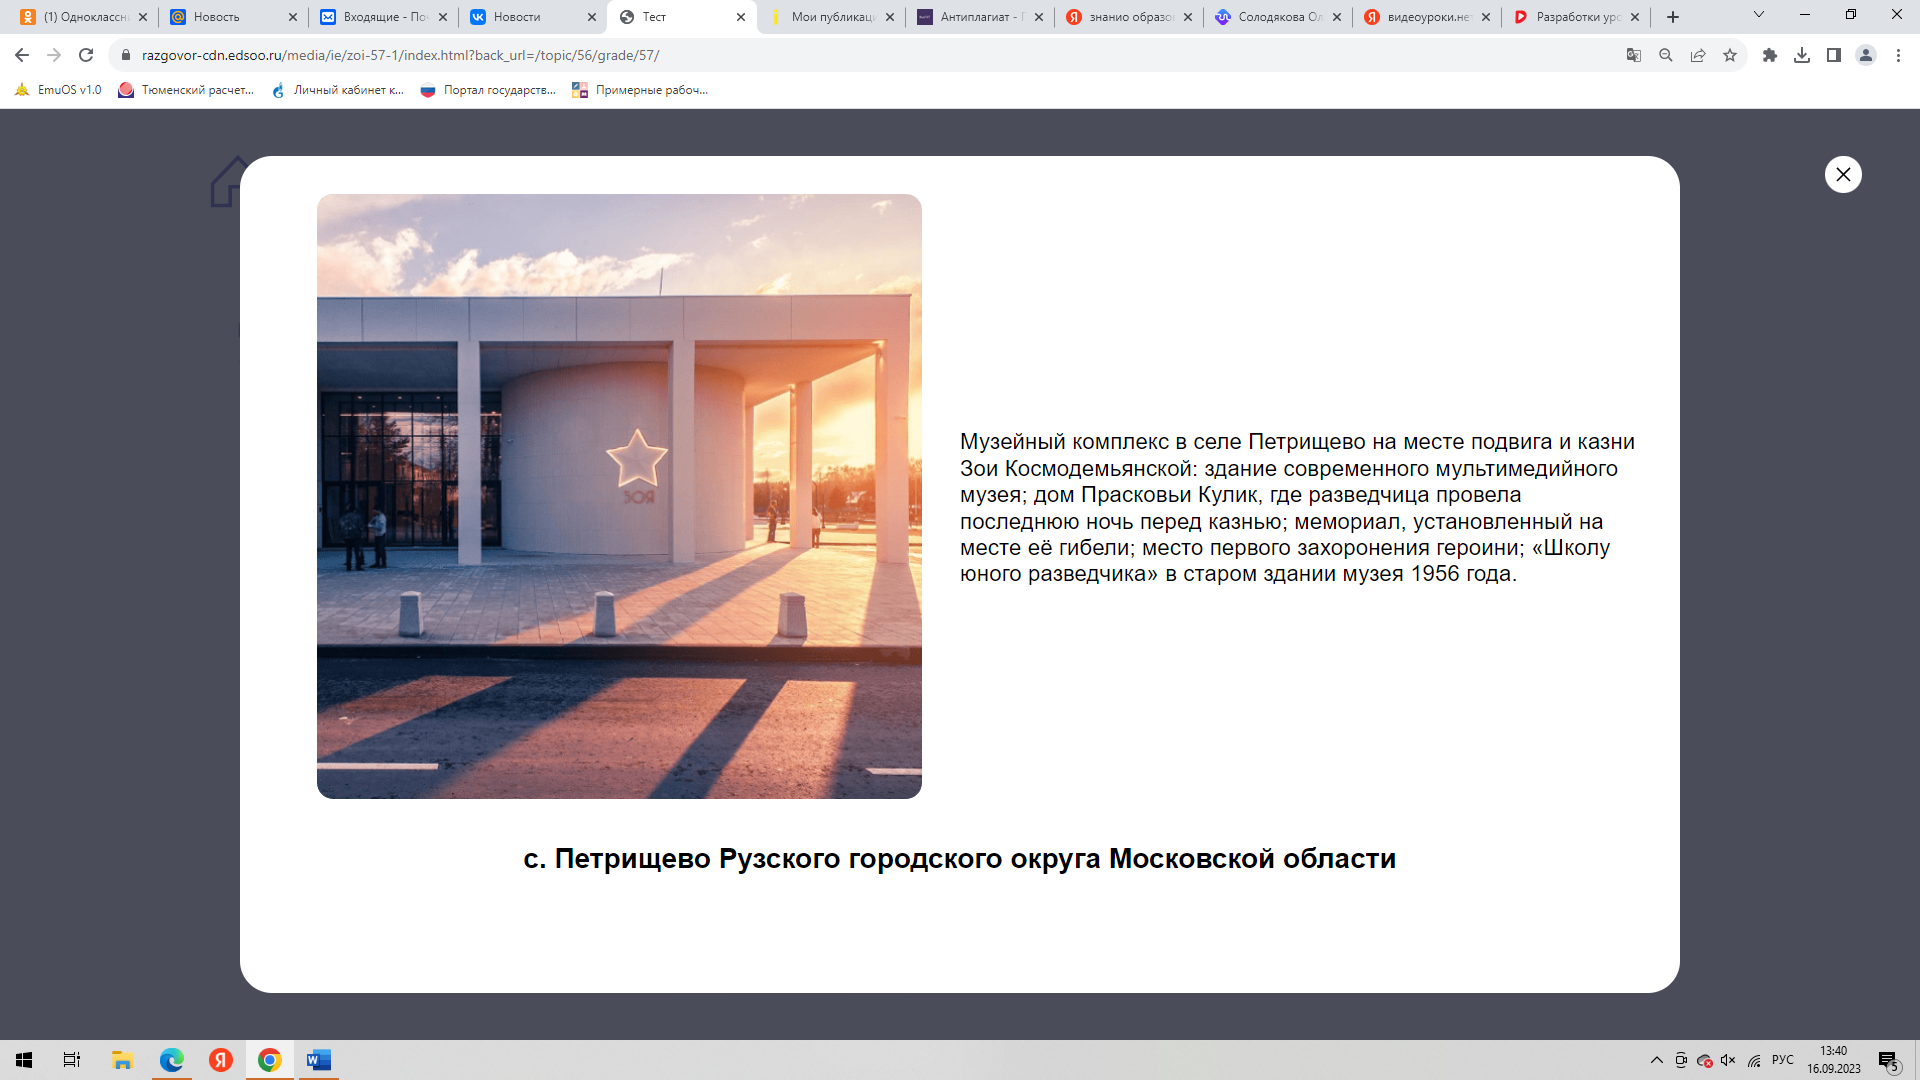Go forward in browser history
Image resolution: width=1920 pixels, height=1080 pixels.
tap(54, 55)
